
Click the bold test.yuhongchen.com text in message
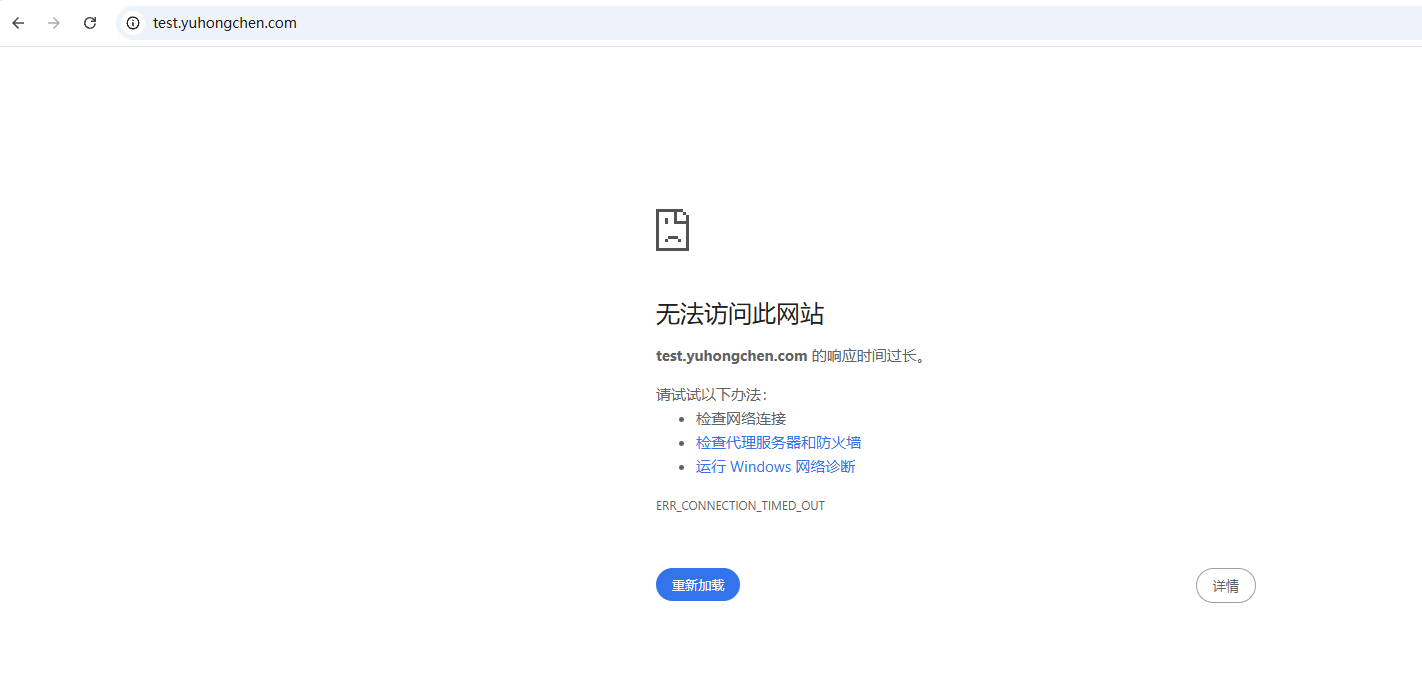[x=731, y=356]
